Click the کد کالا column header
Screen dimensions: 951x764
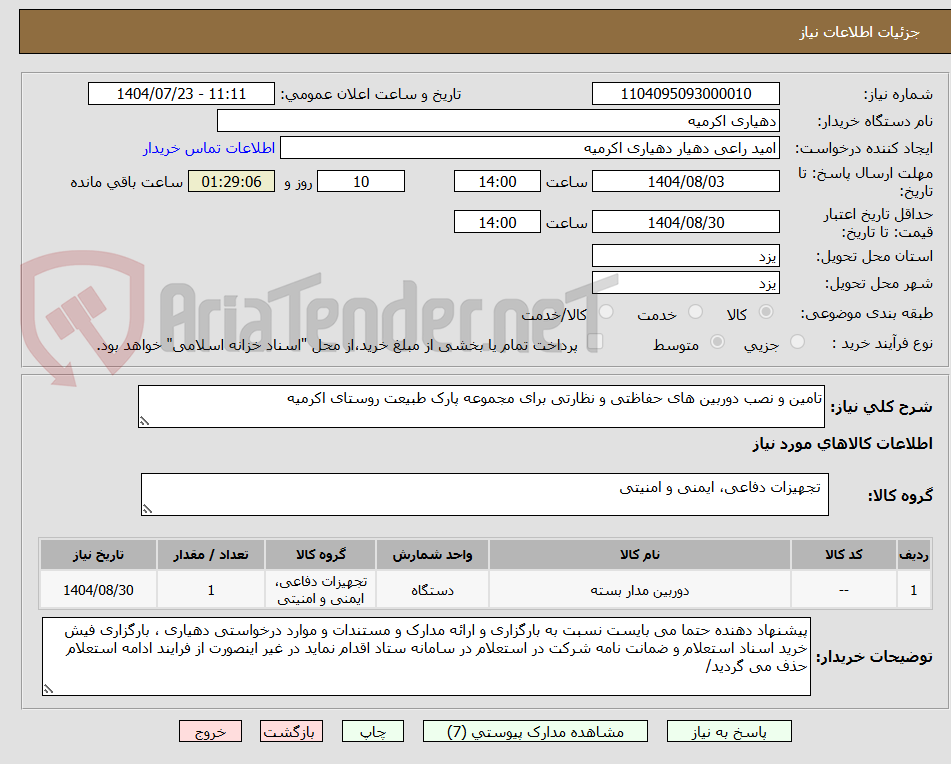pos(844,554)
